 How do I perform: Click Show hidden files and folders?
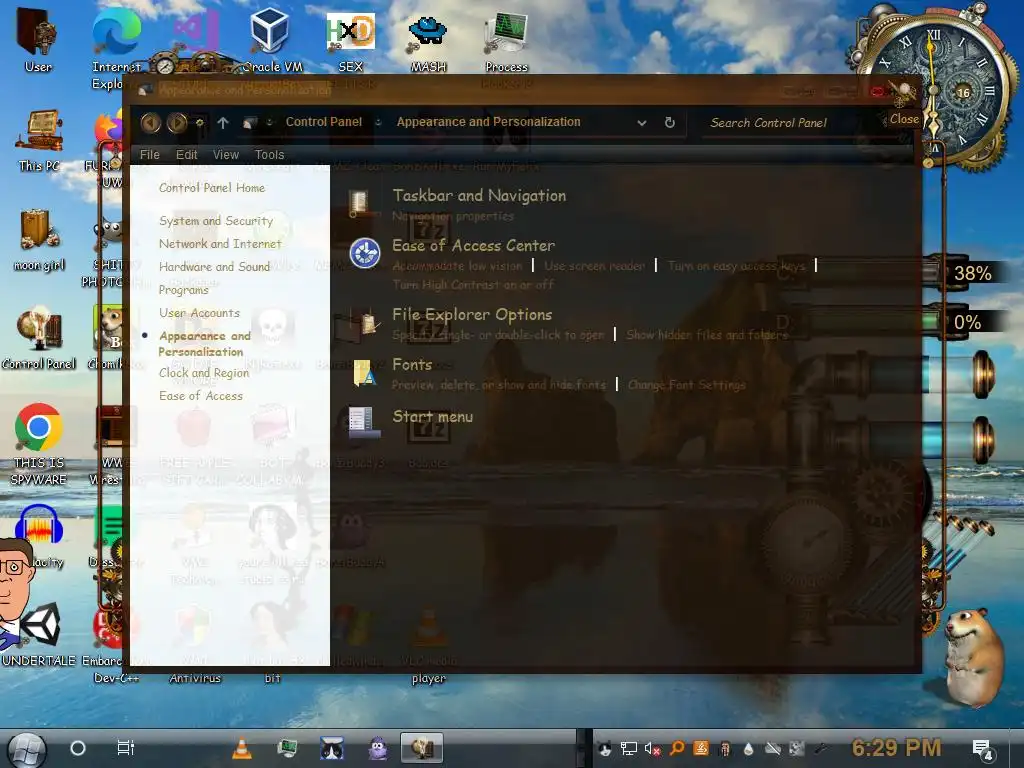707,335
